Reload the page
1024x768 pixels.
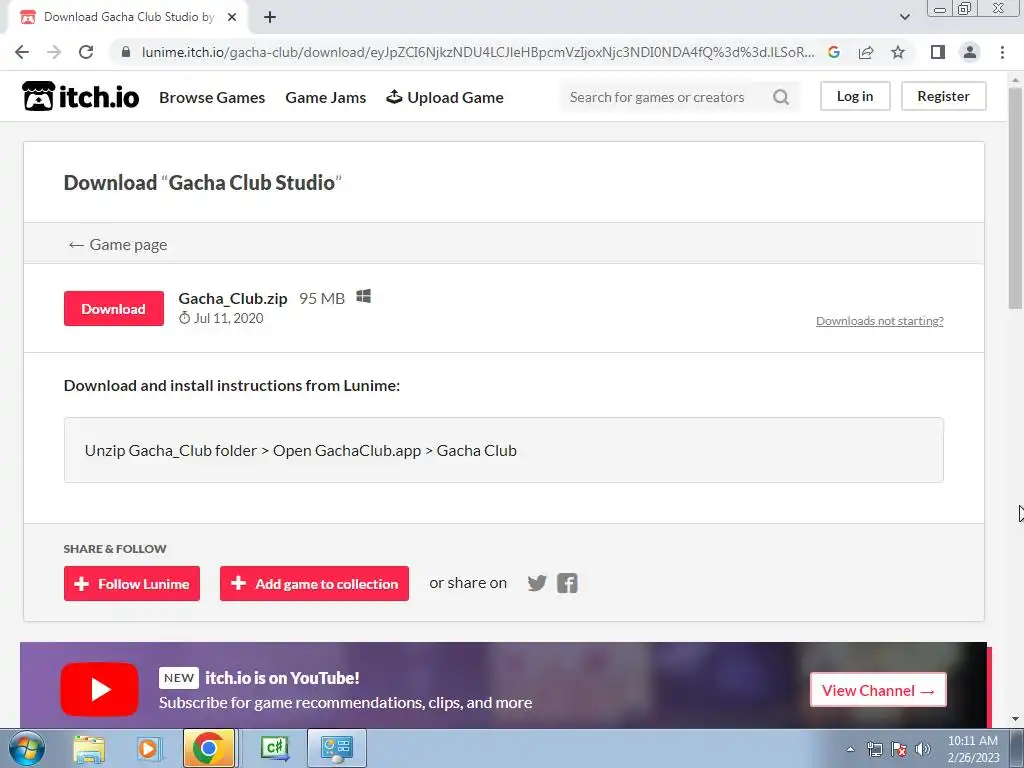click(86, 52)
